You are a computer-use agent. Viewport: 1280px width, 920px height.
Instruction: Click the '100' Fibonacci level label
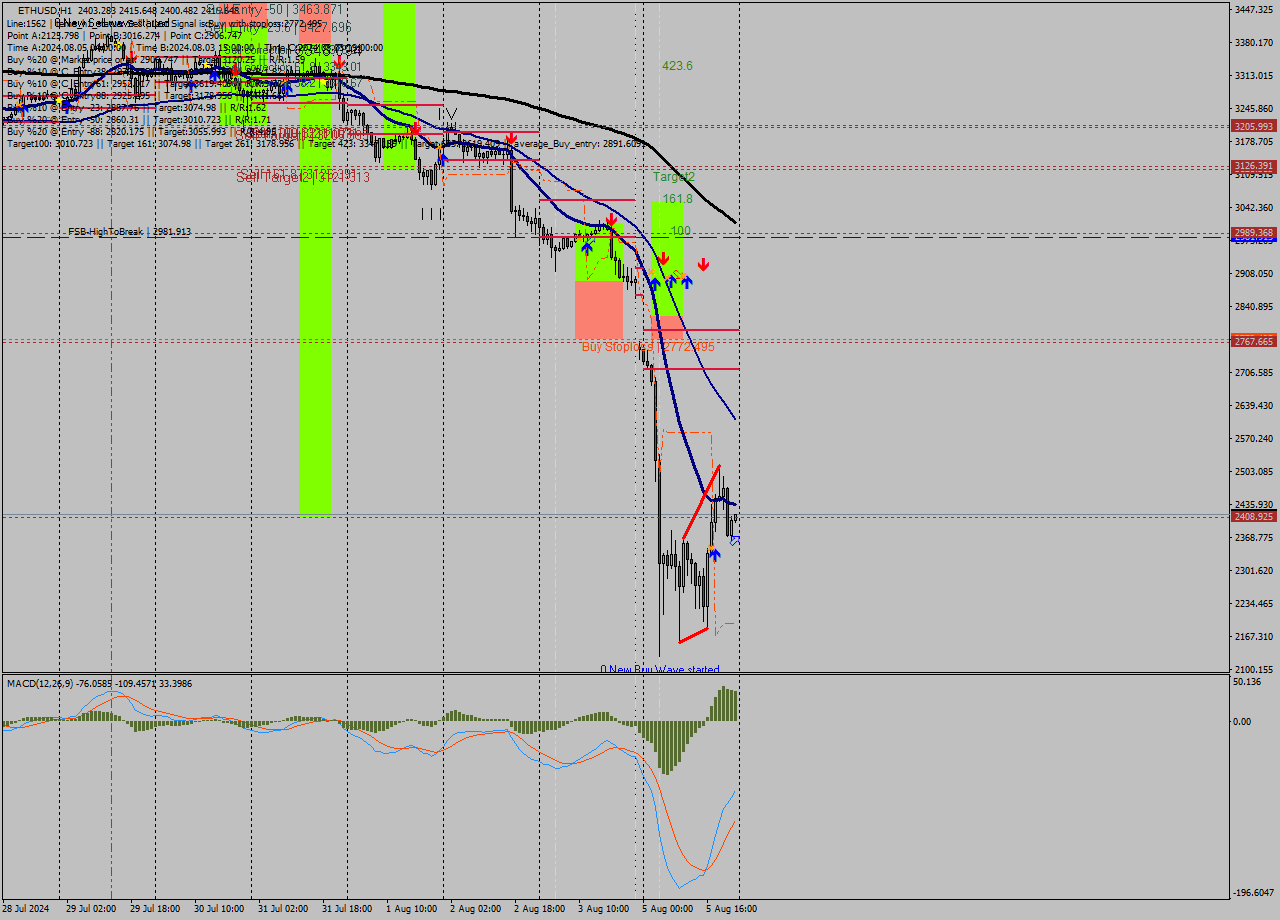pyautogui.click(x=680, y=231)
